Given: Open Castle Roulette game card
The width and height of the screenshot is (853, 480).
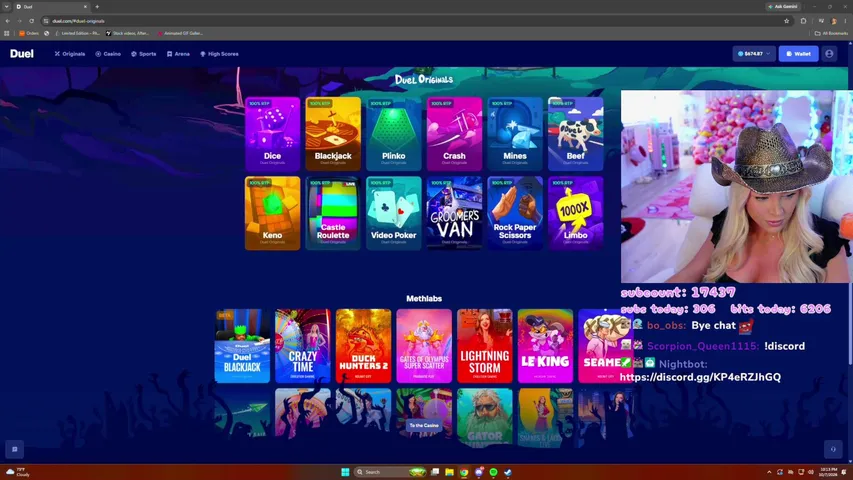Looking at the screenshot, I should pos(333,213).
